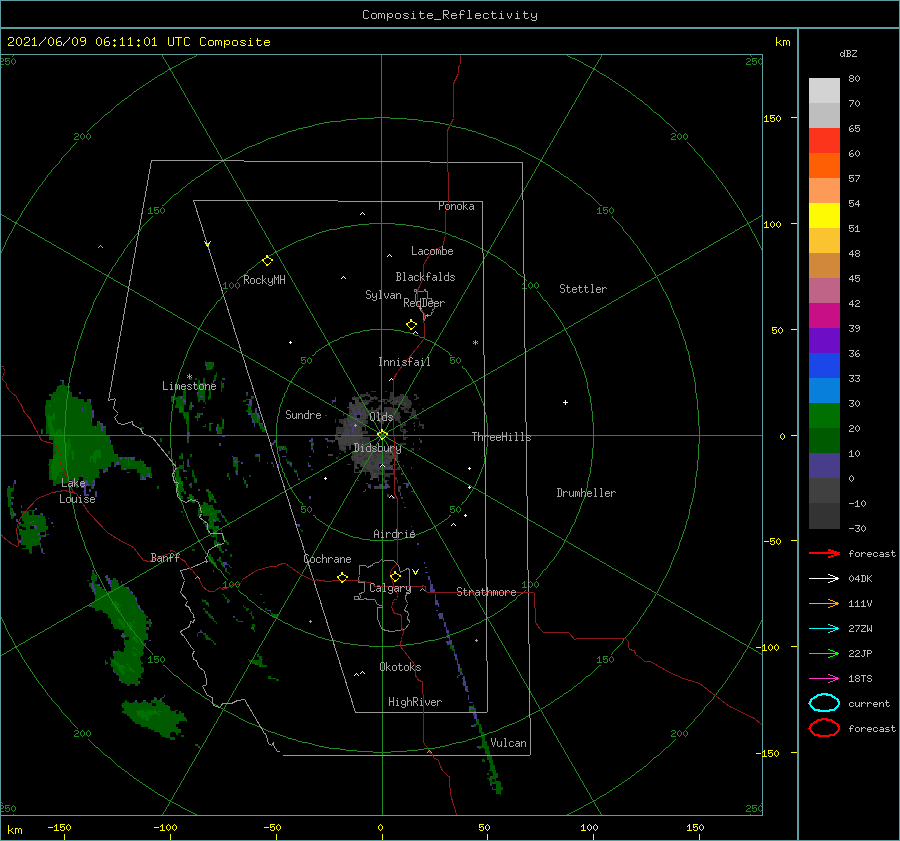Click the yellow diamond marker above Calgary label

(395, 576)
